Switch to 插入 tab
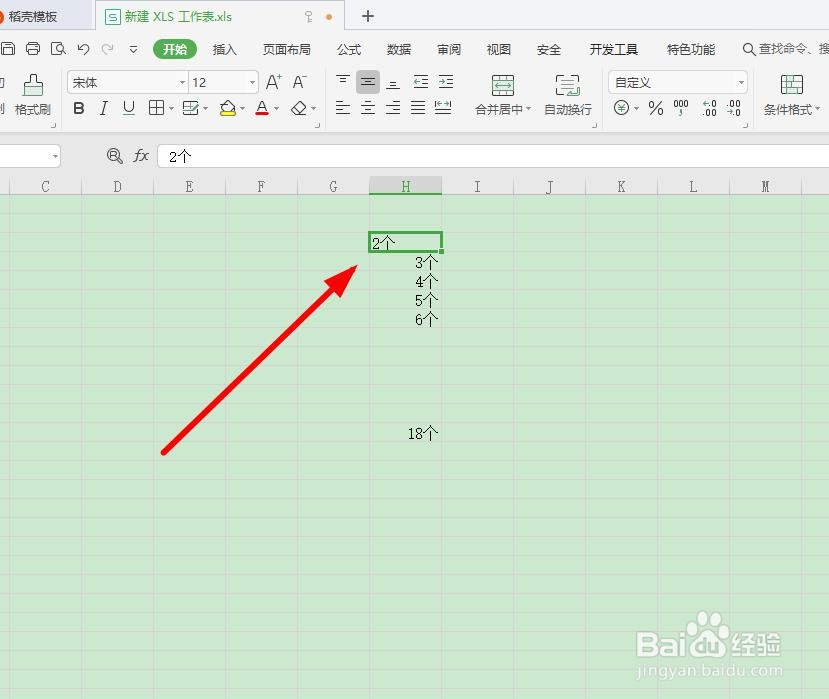 tap(225, 50)
